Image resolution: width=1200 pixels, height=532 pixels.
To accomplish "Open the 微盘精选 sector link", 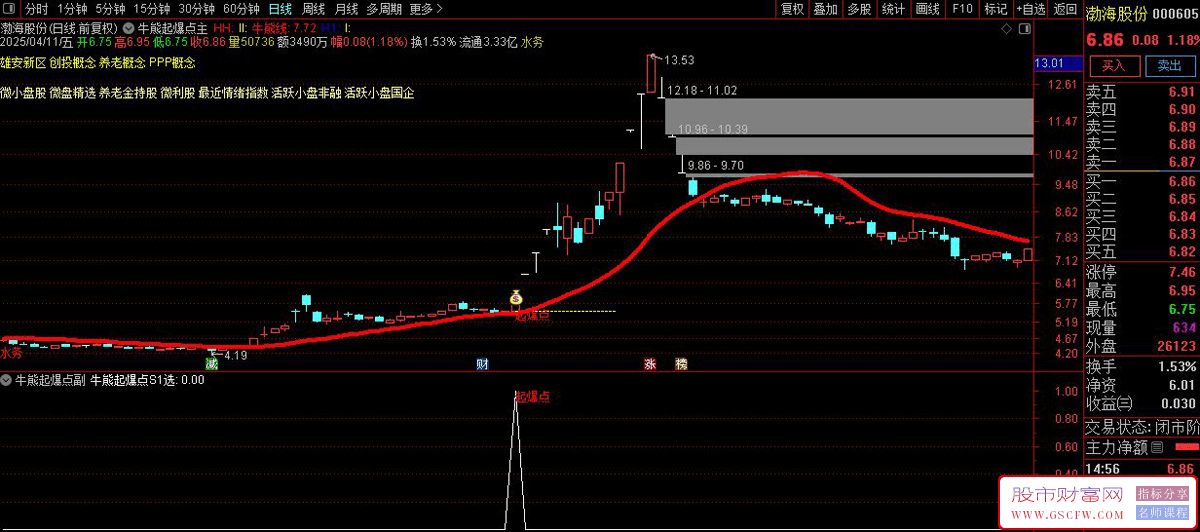I will [72, 93].
